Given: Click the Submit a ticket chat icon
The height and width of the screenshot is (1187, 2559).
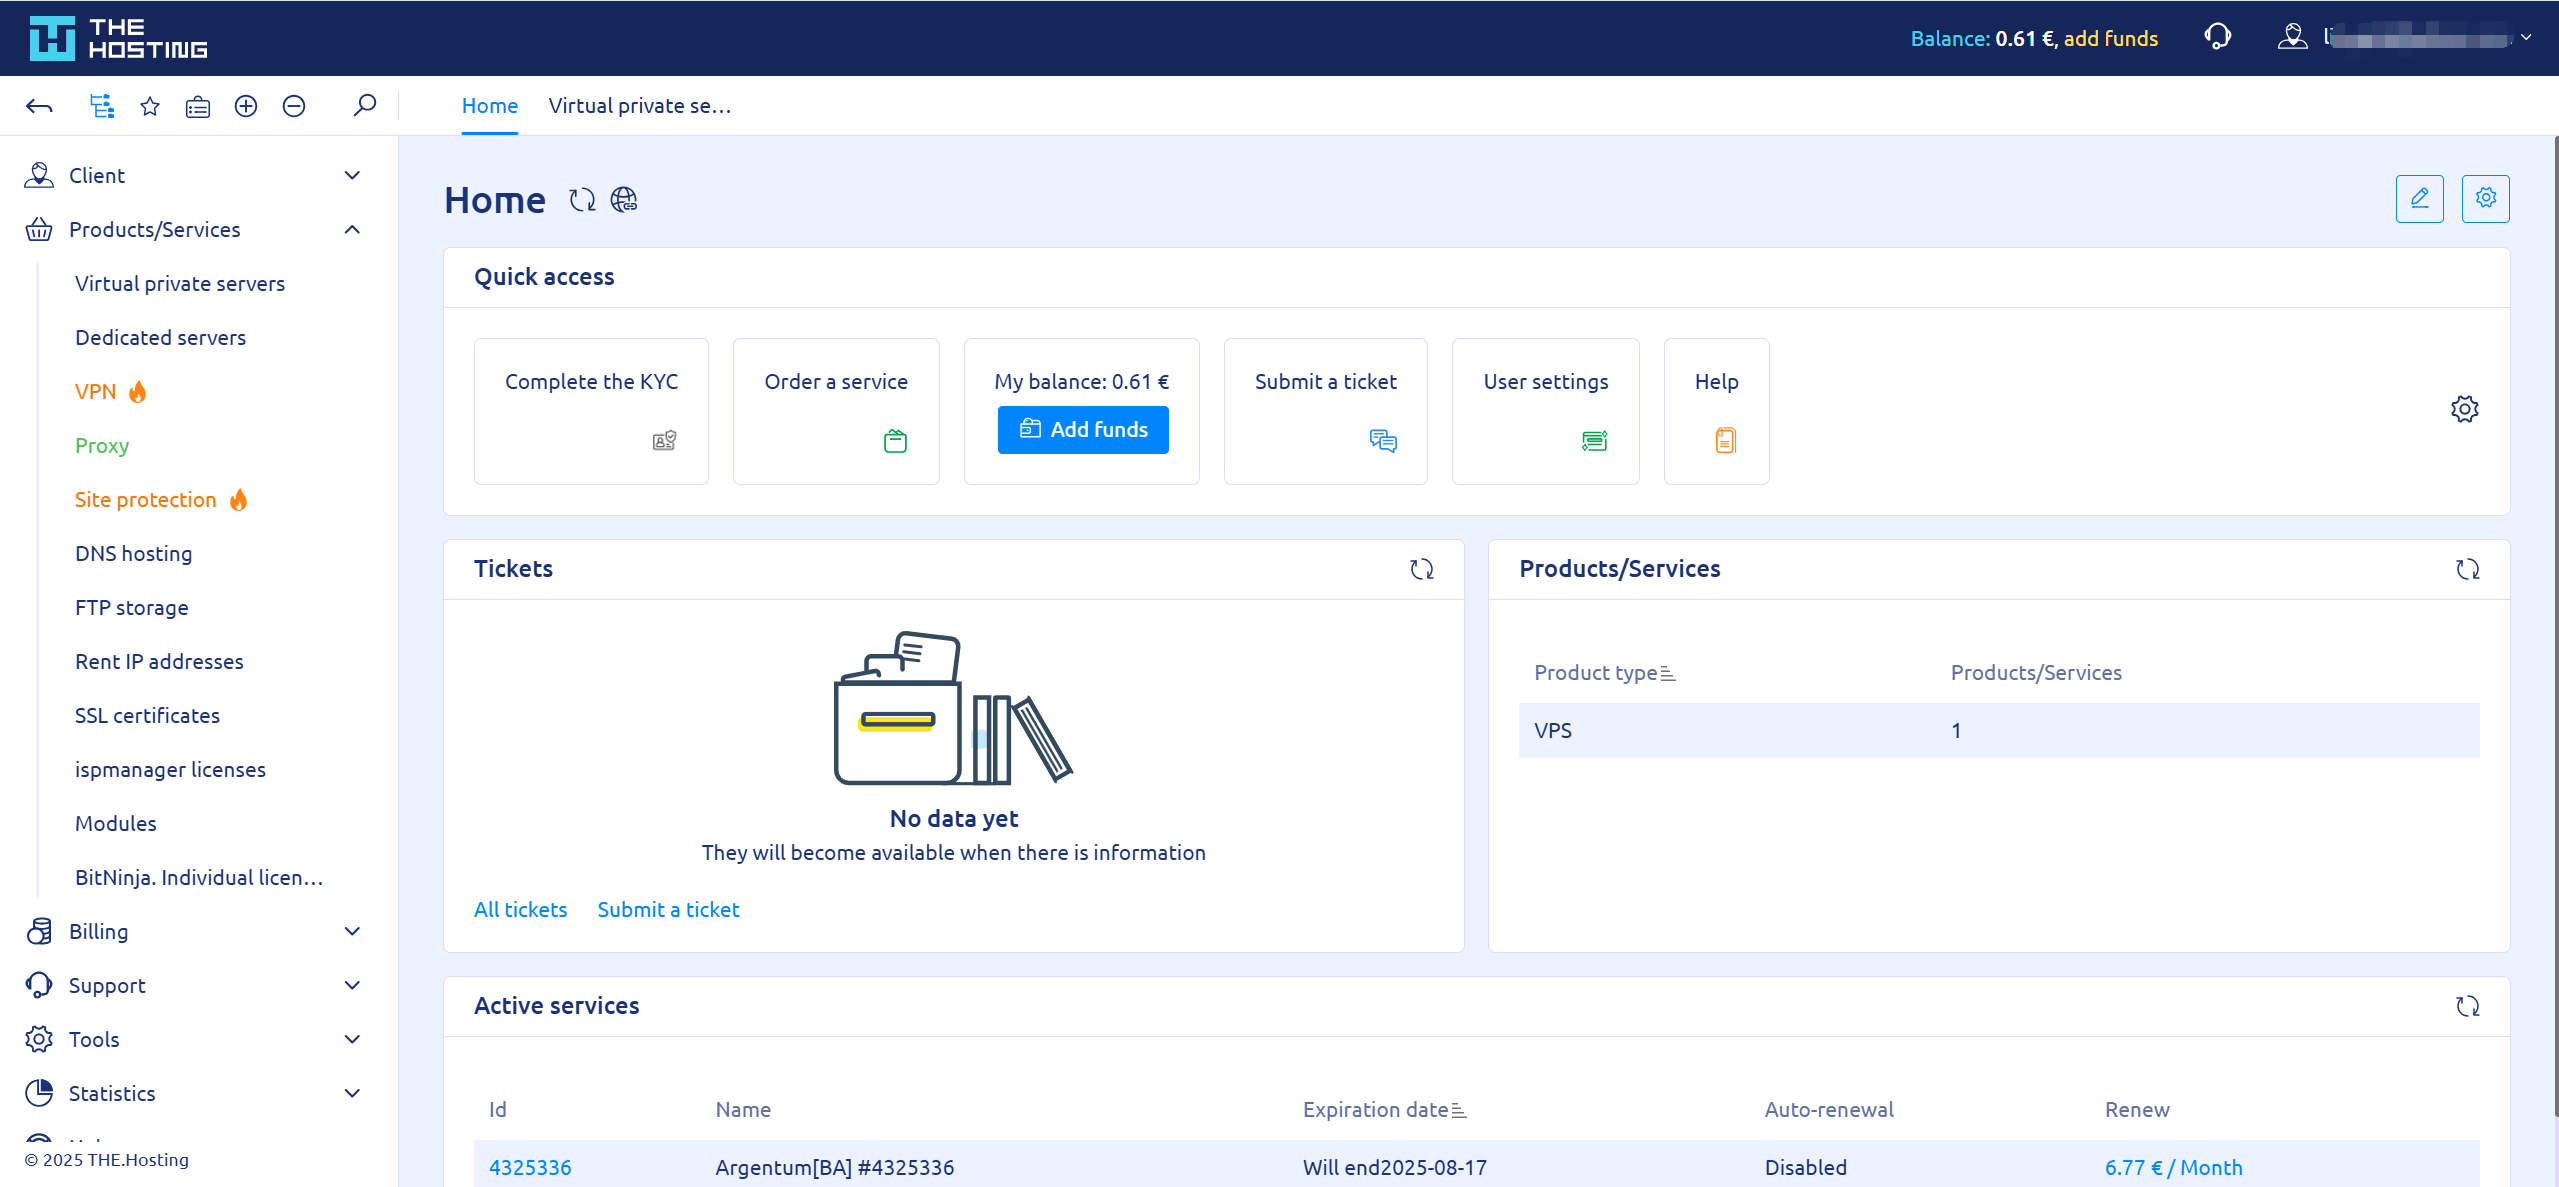Looking at the screenshot, I should point(1383,441).
